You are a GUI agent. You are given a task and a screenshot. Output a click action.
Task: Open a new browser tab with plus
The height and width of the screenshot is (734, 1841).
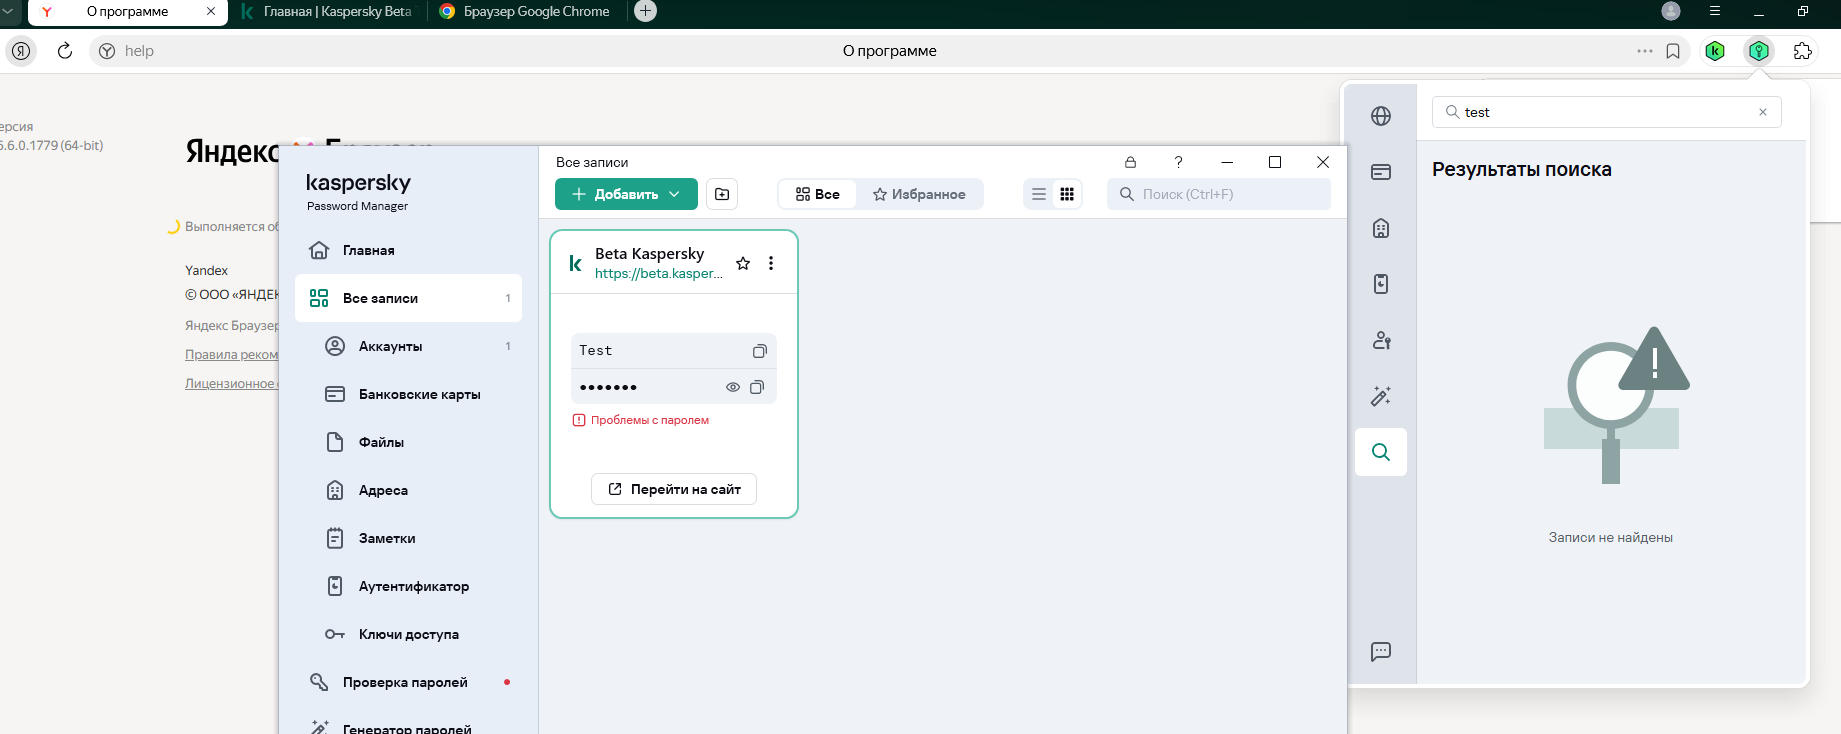click(646, 11)
